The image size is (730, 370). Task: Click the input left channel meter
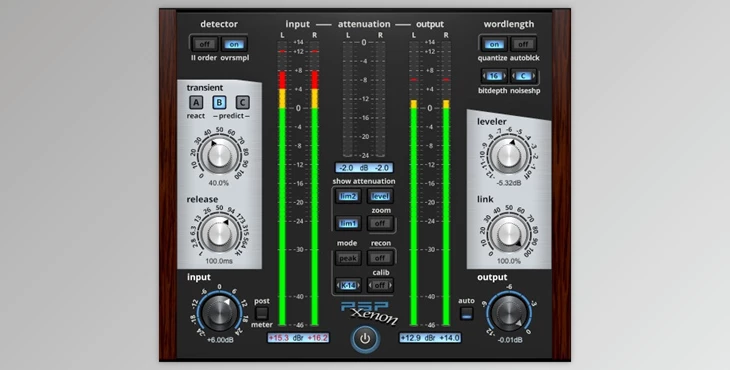[x=282, y=183]
